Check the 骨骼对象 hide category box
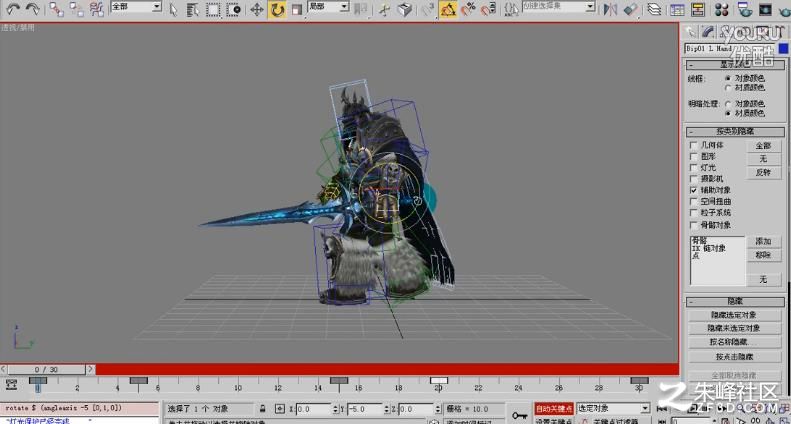The image size is (791, 424). (694, 225)
